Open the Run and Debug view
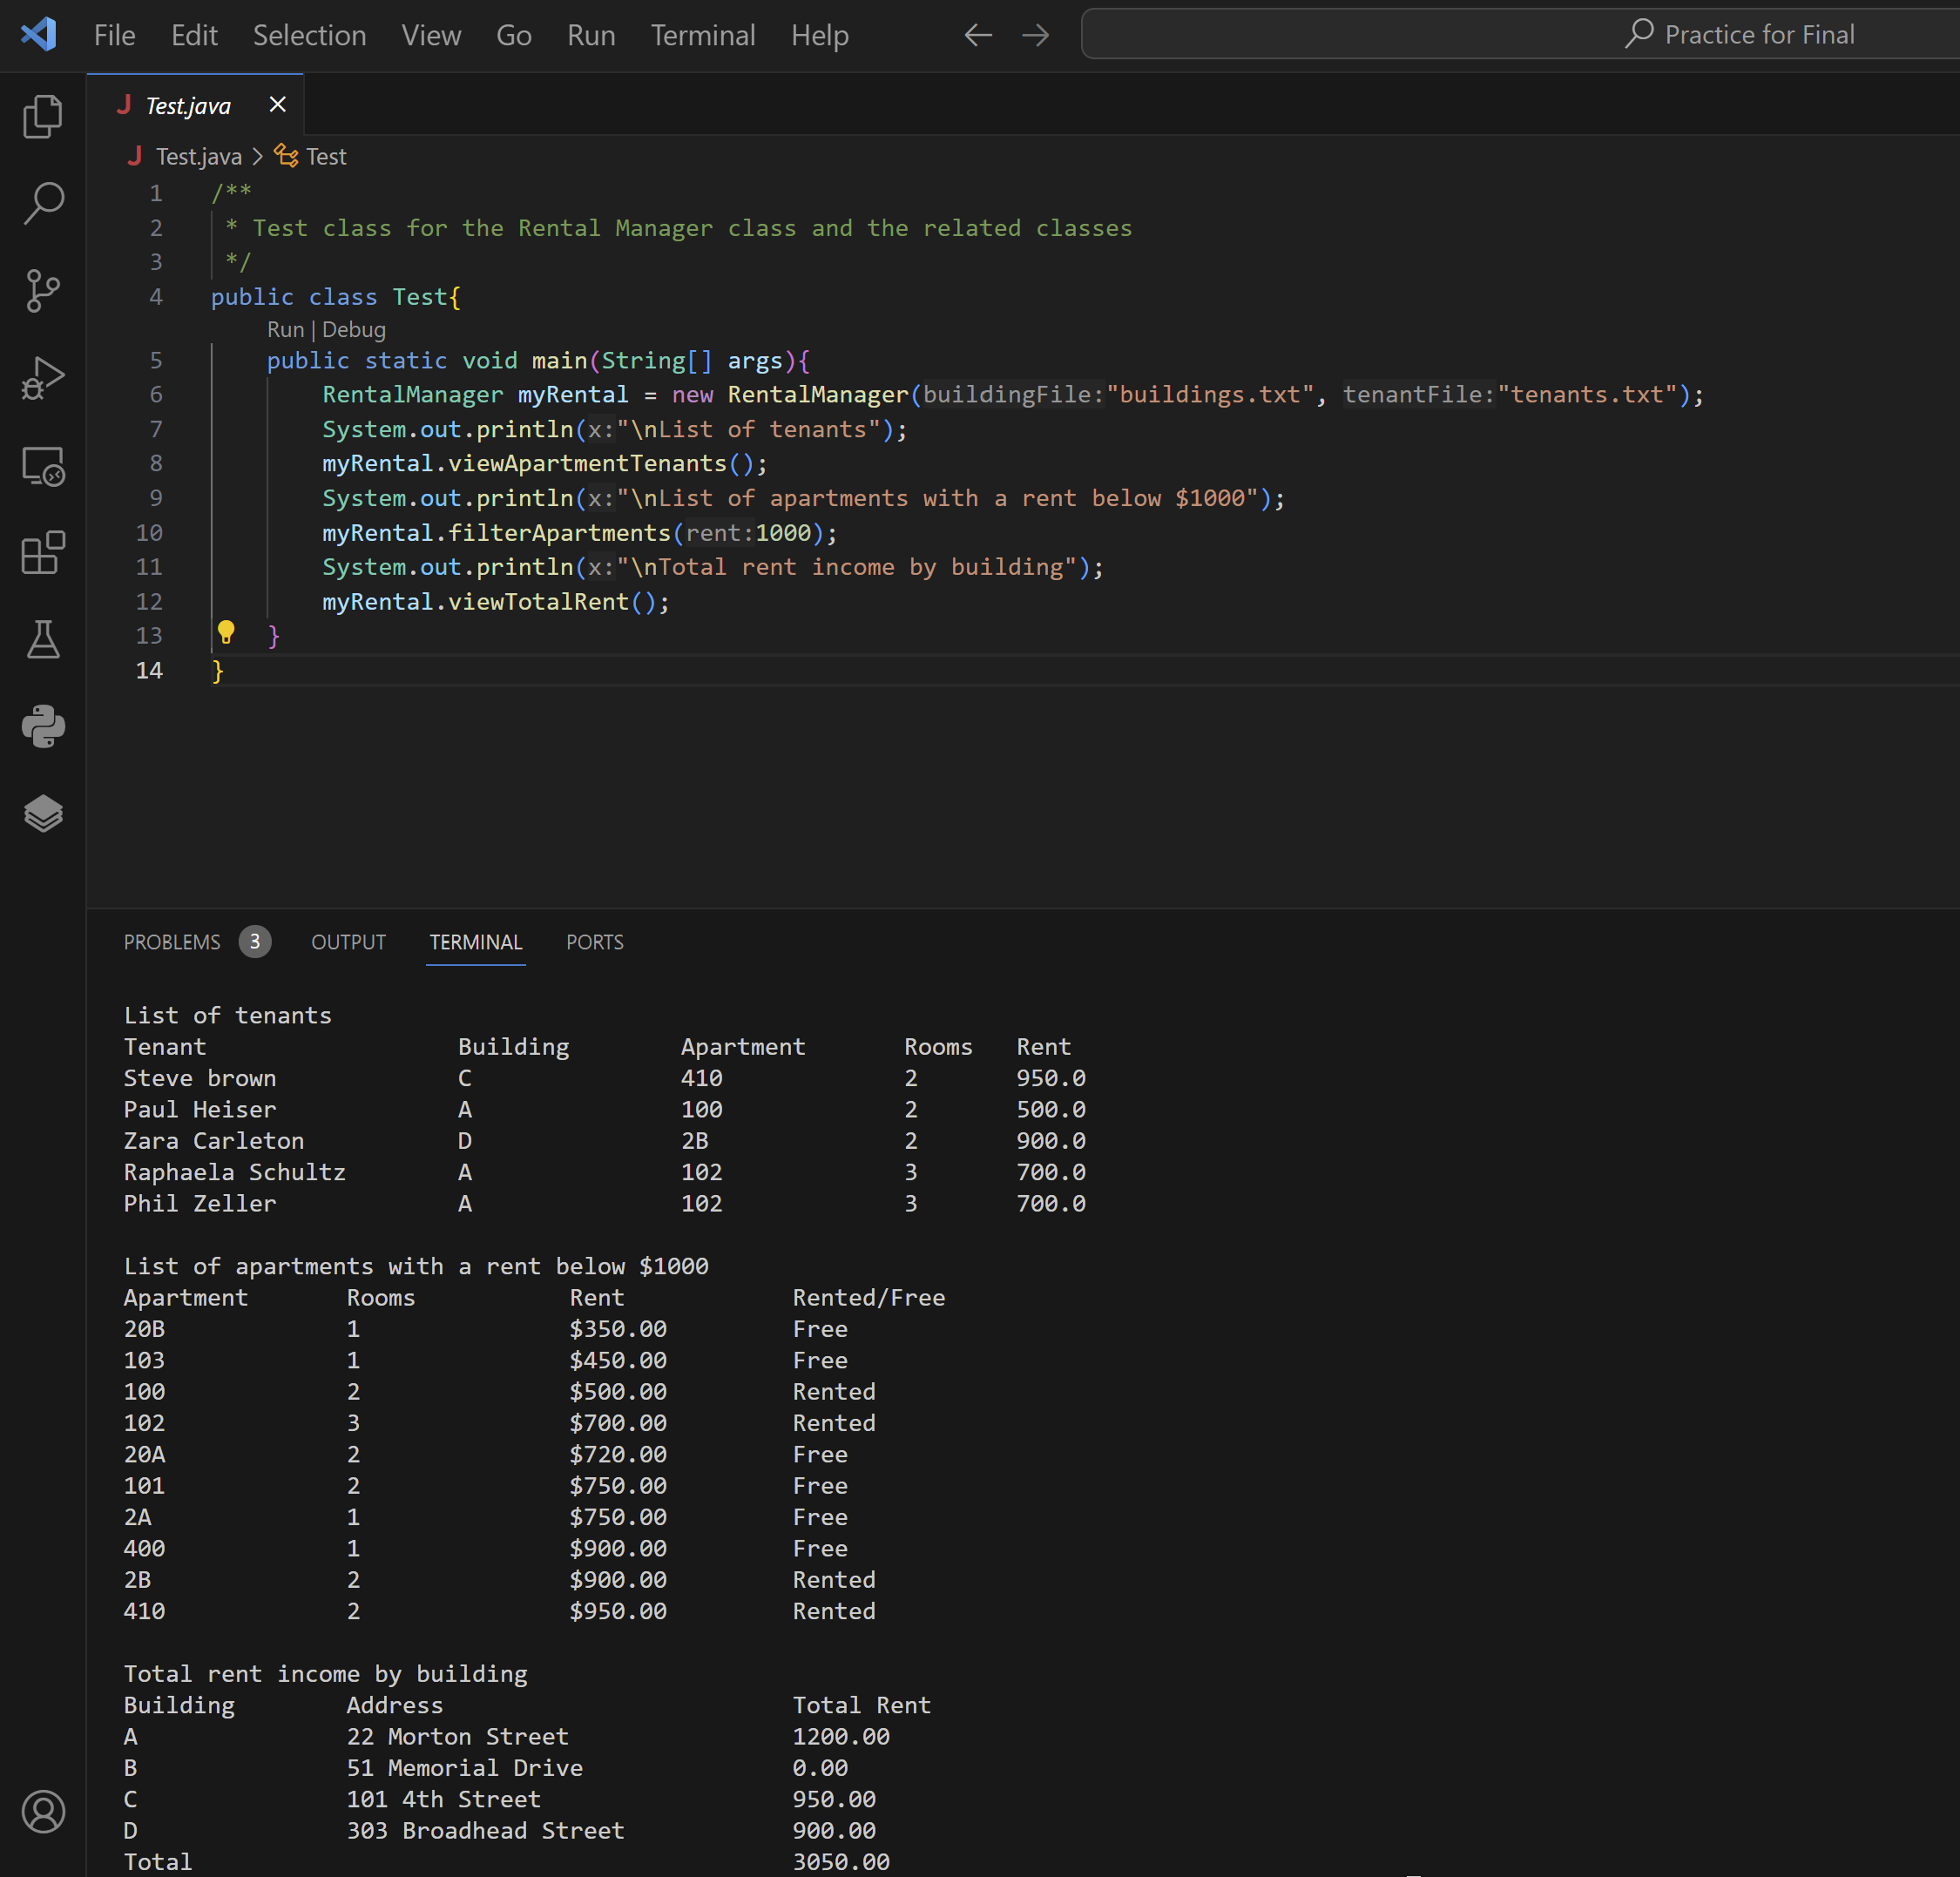1960x1877 pixels. [43, 379]
